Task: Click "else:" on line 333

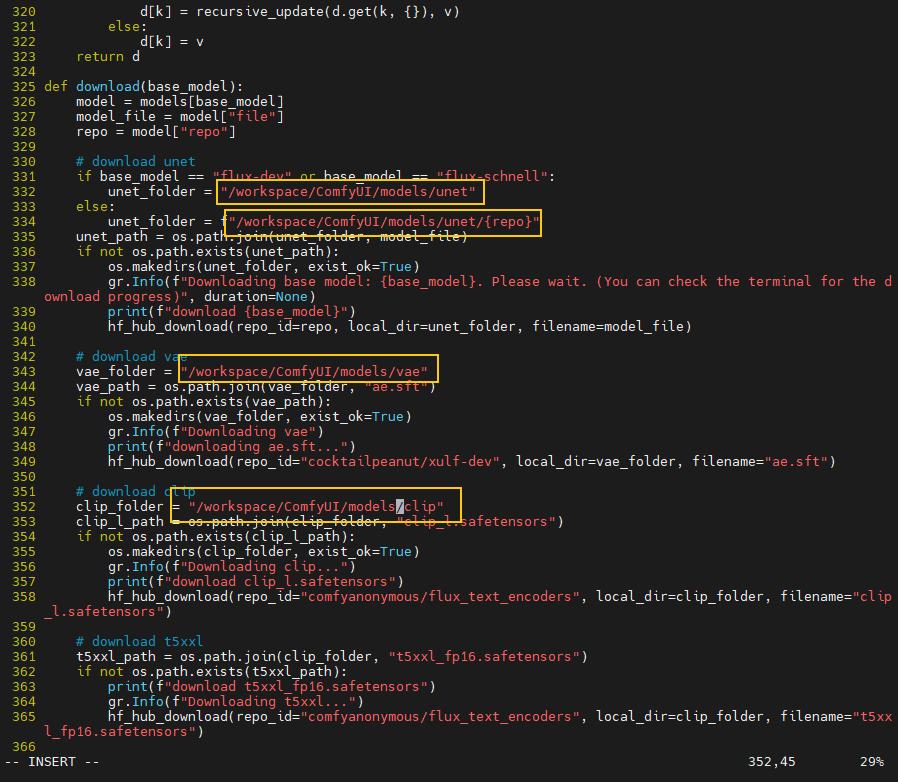Action: 96,207
